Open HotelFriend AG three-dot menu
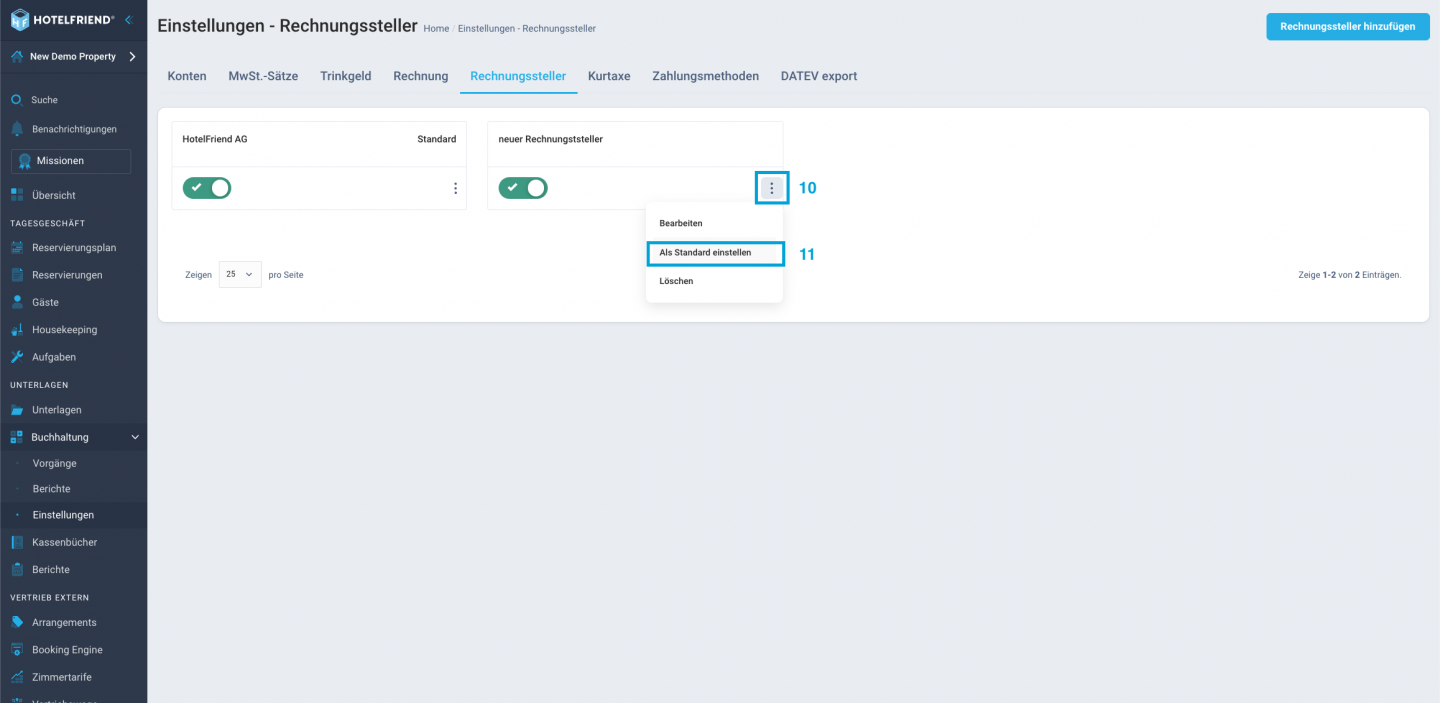This screenshot has width=1440, height=703. click(x=455, y=188)
